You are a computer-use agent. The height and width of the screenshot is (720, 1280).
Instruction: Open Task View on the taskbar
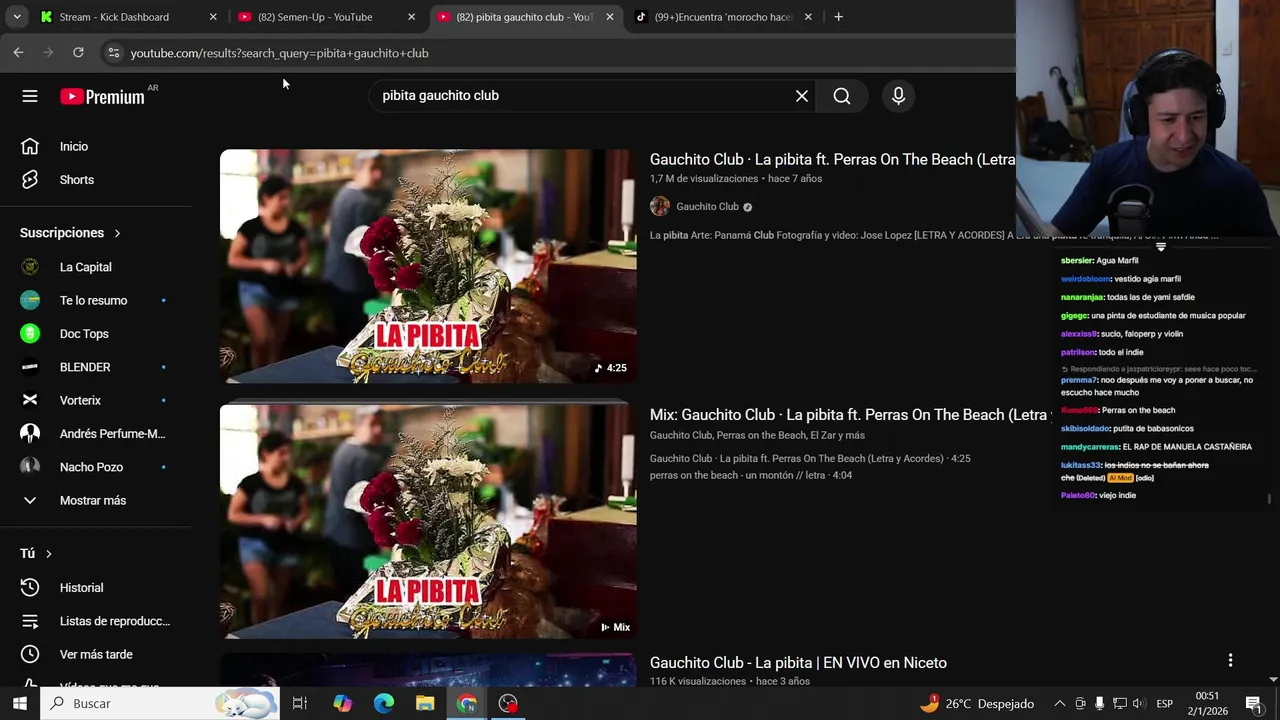[299, 704]
